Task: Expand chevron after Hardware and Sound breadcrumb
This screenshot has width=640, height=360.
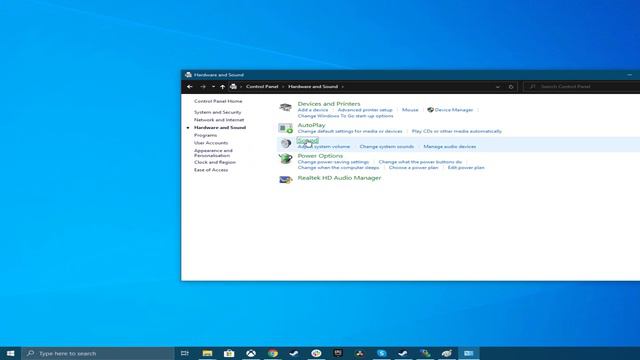Action: point(342,87)
